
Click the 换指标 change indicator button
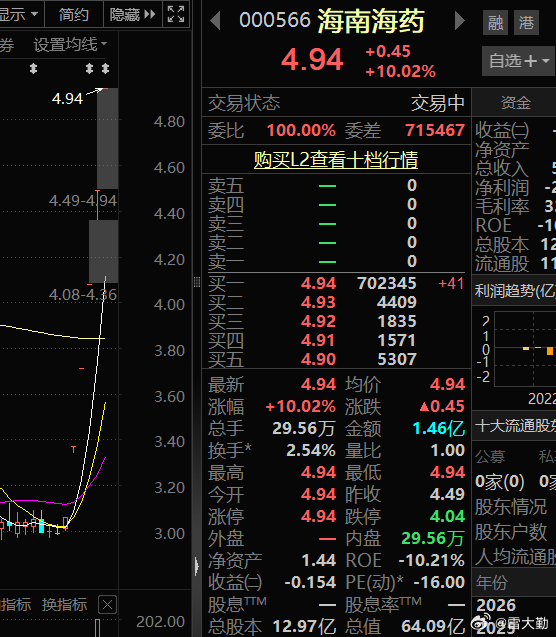tap(65, 604)
